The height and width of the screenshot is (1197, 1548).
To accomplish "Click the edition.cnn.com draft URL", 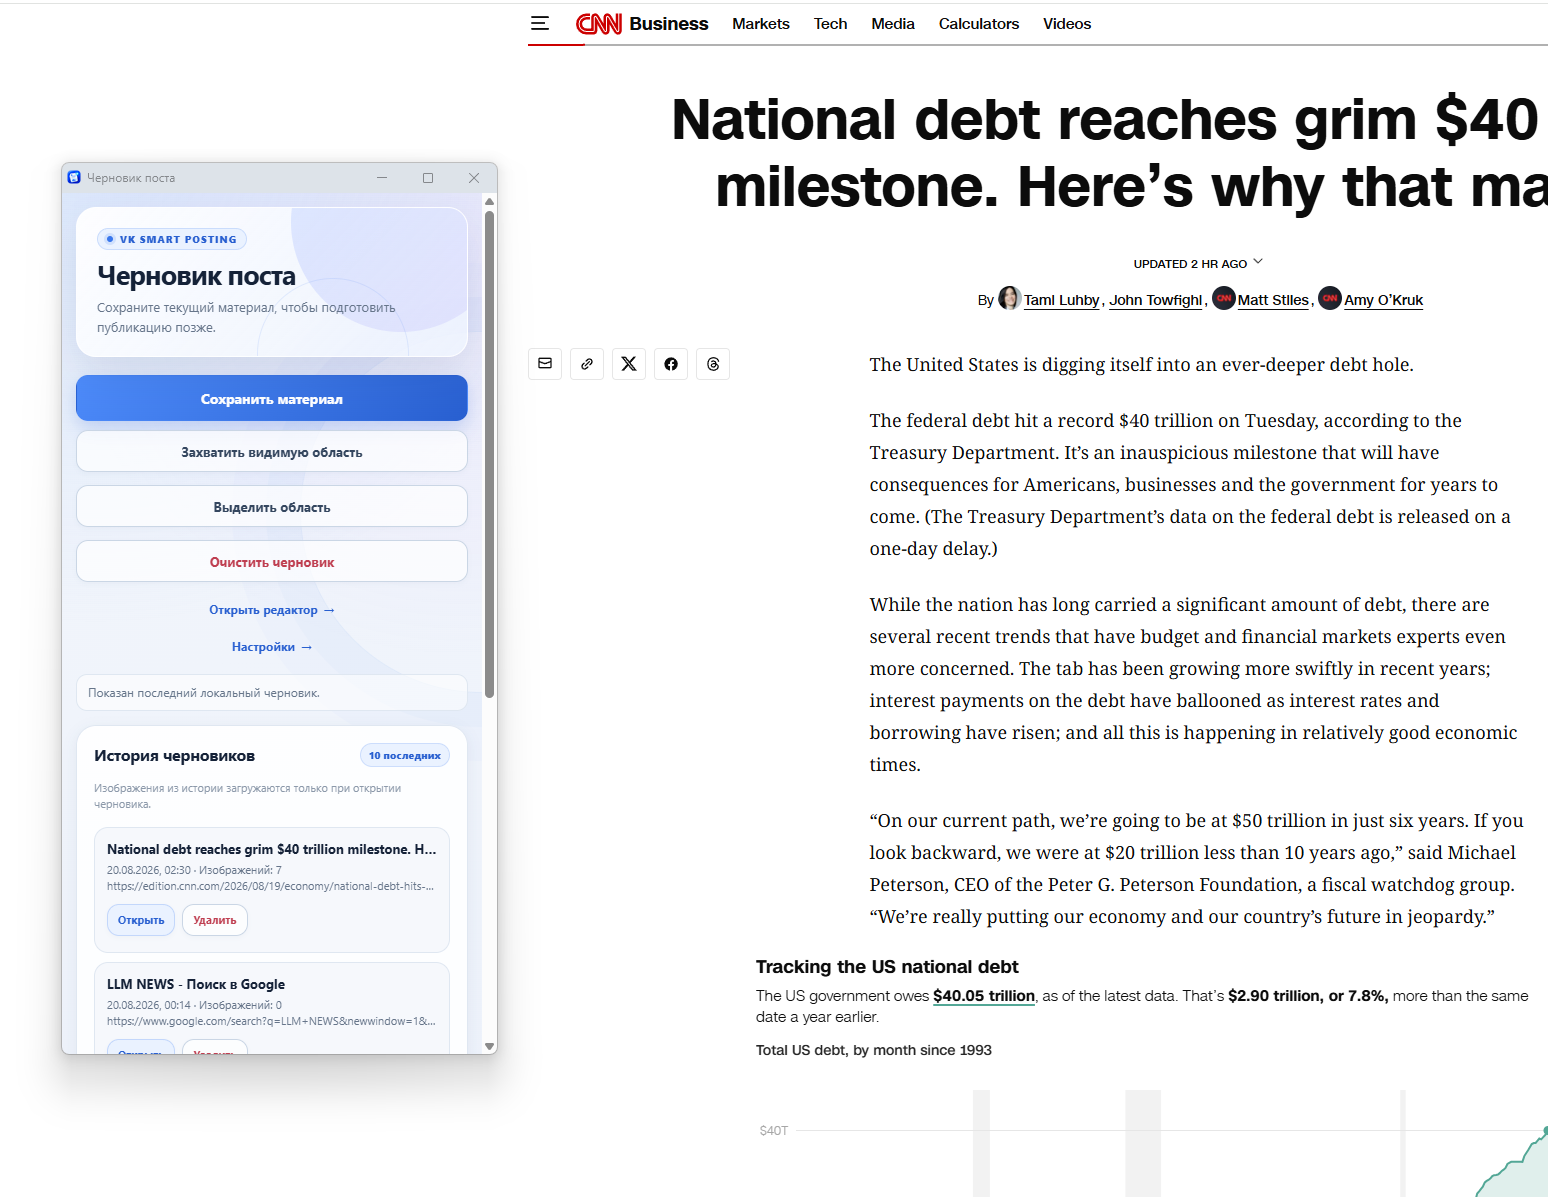I will (x=270, y=886).
